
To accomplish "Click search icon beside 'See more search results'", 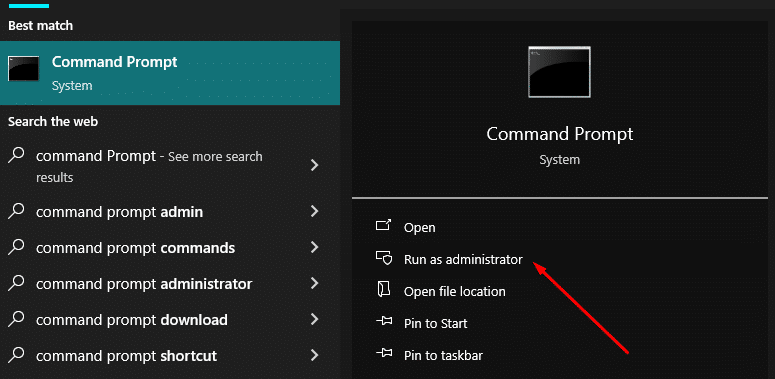I will 16,156.
